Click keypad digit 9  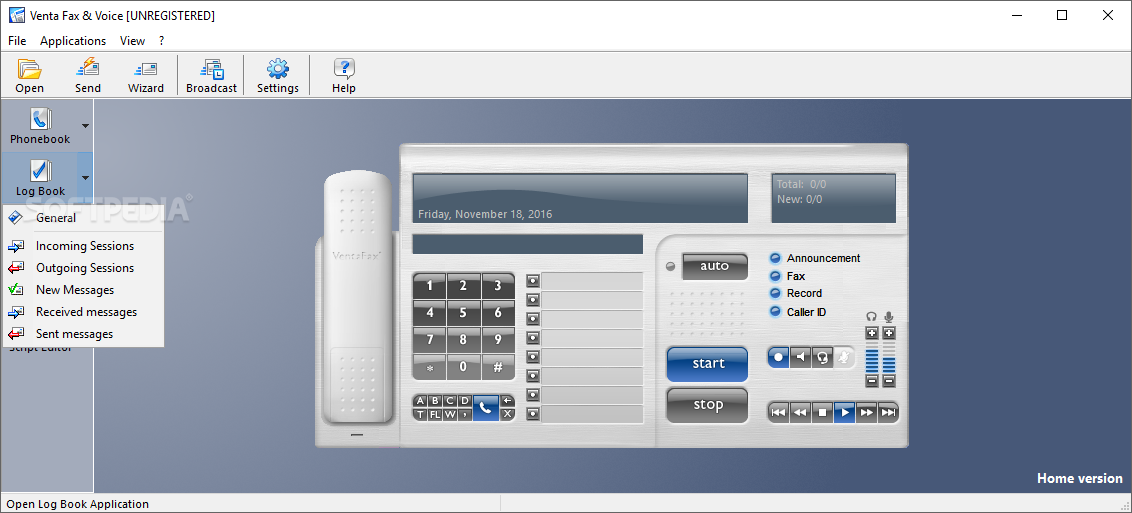[498, 340]
